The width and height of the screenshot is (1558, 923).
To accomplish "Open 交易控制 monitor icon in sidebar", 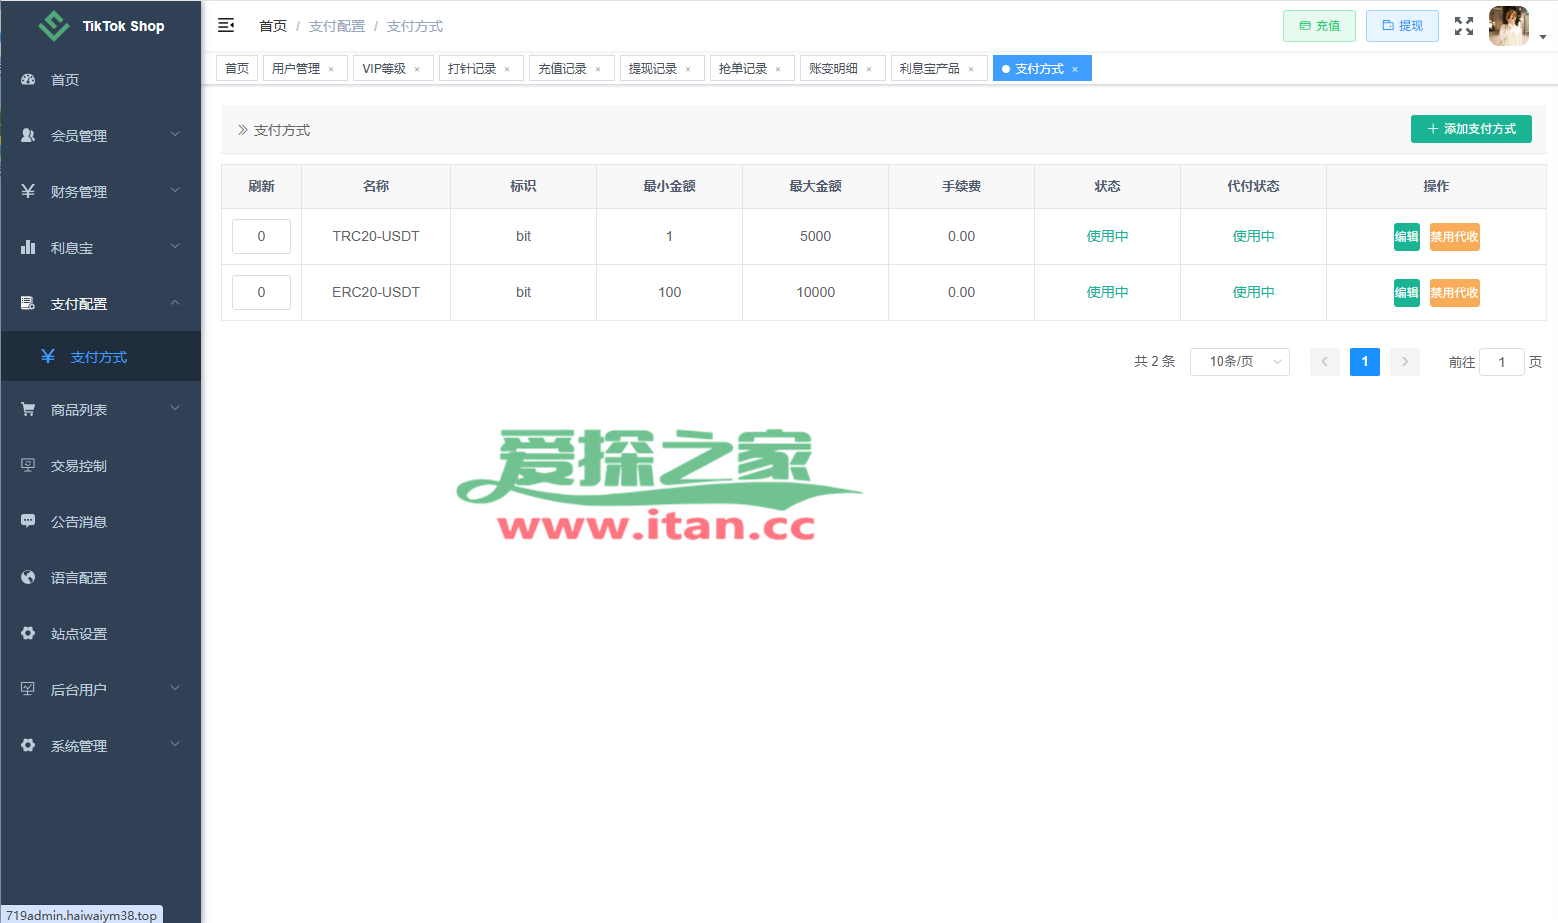I will [28, 465].
